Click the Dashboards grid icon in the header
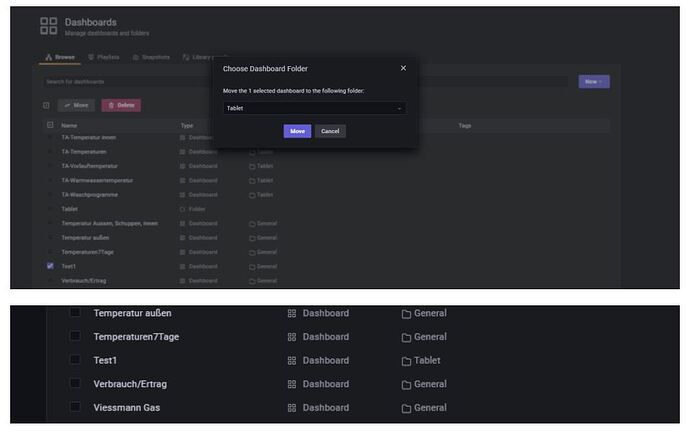This screenshot has width=690, height=441. 48,27
